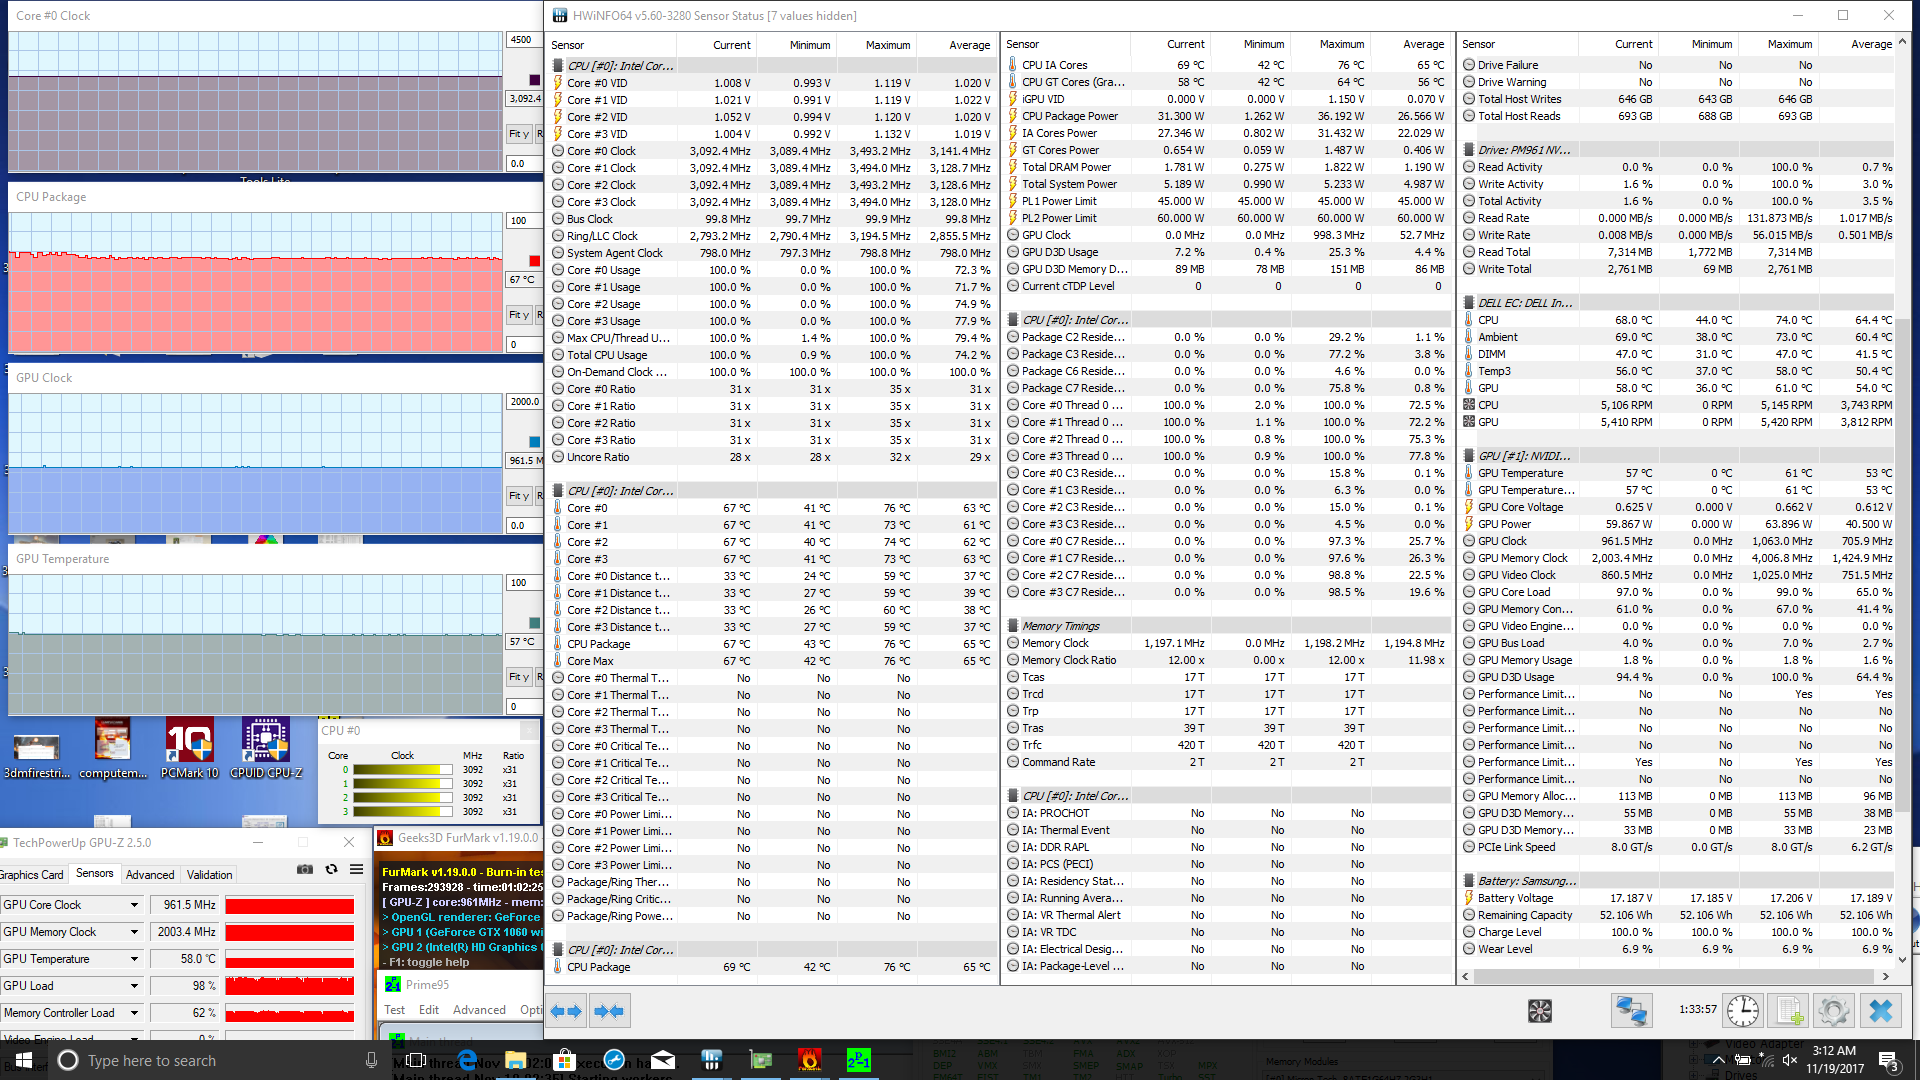Select CPU Package Power sensor row
The image size is (1920, 1080).
(1227, 116)
